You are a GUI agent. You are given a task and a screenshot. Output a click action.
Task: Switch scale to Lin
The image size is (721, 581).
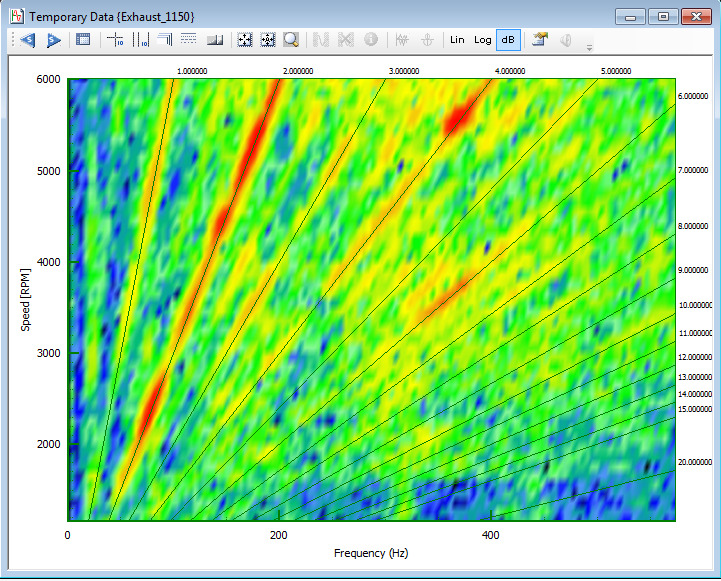point(457,40)
